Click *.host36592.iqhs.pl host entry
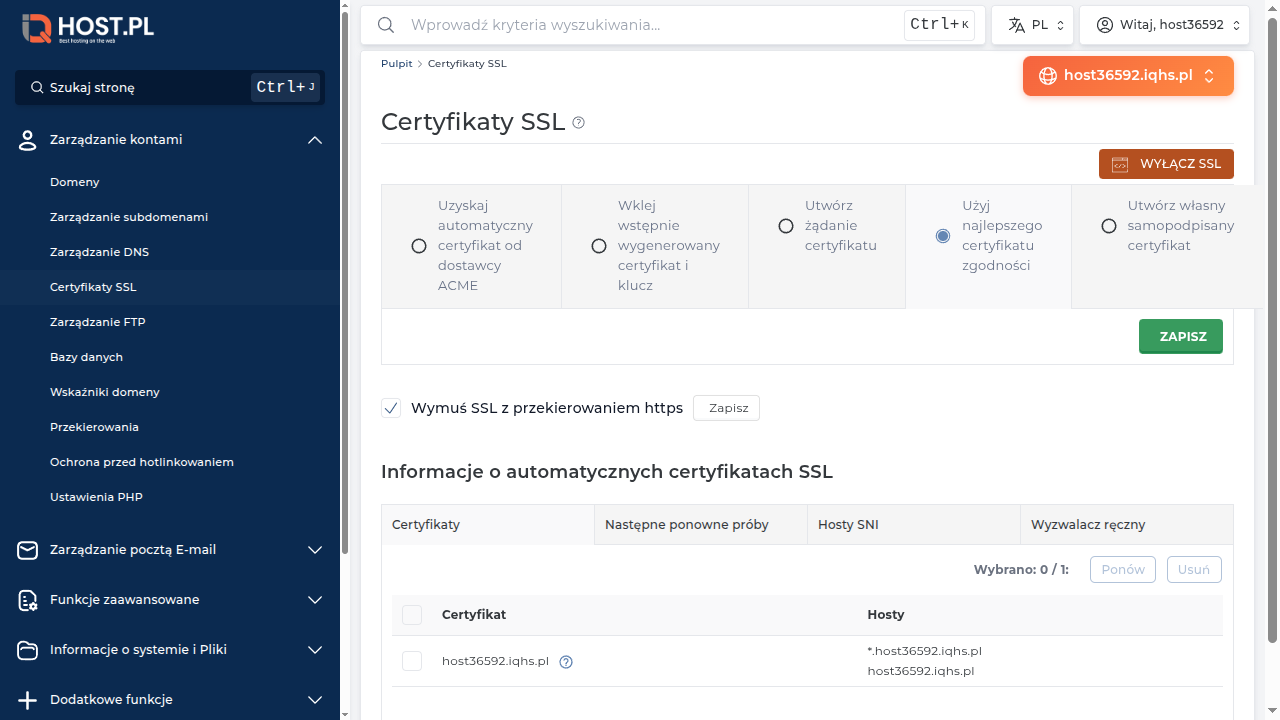 tap(925, 651)
